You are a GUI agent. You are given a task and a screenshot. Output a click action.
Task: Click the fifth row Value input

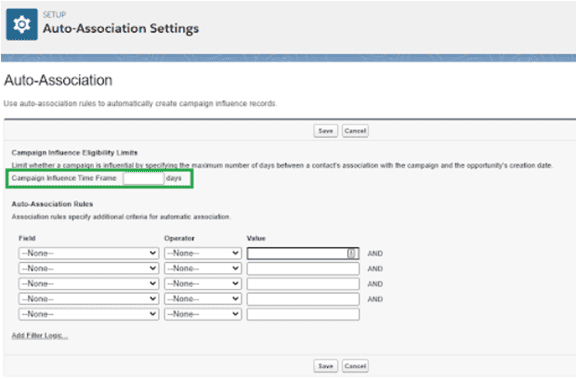click(303, 314)
